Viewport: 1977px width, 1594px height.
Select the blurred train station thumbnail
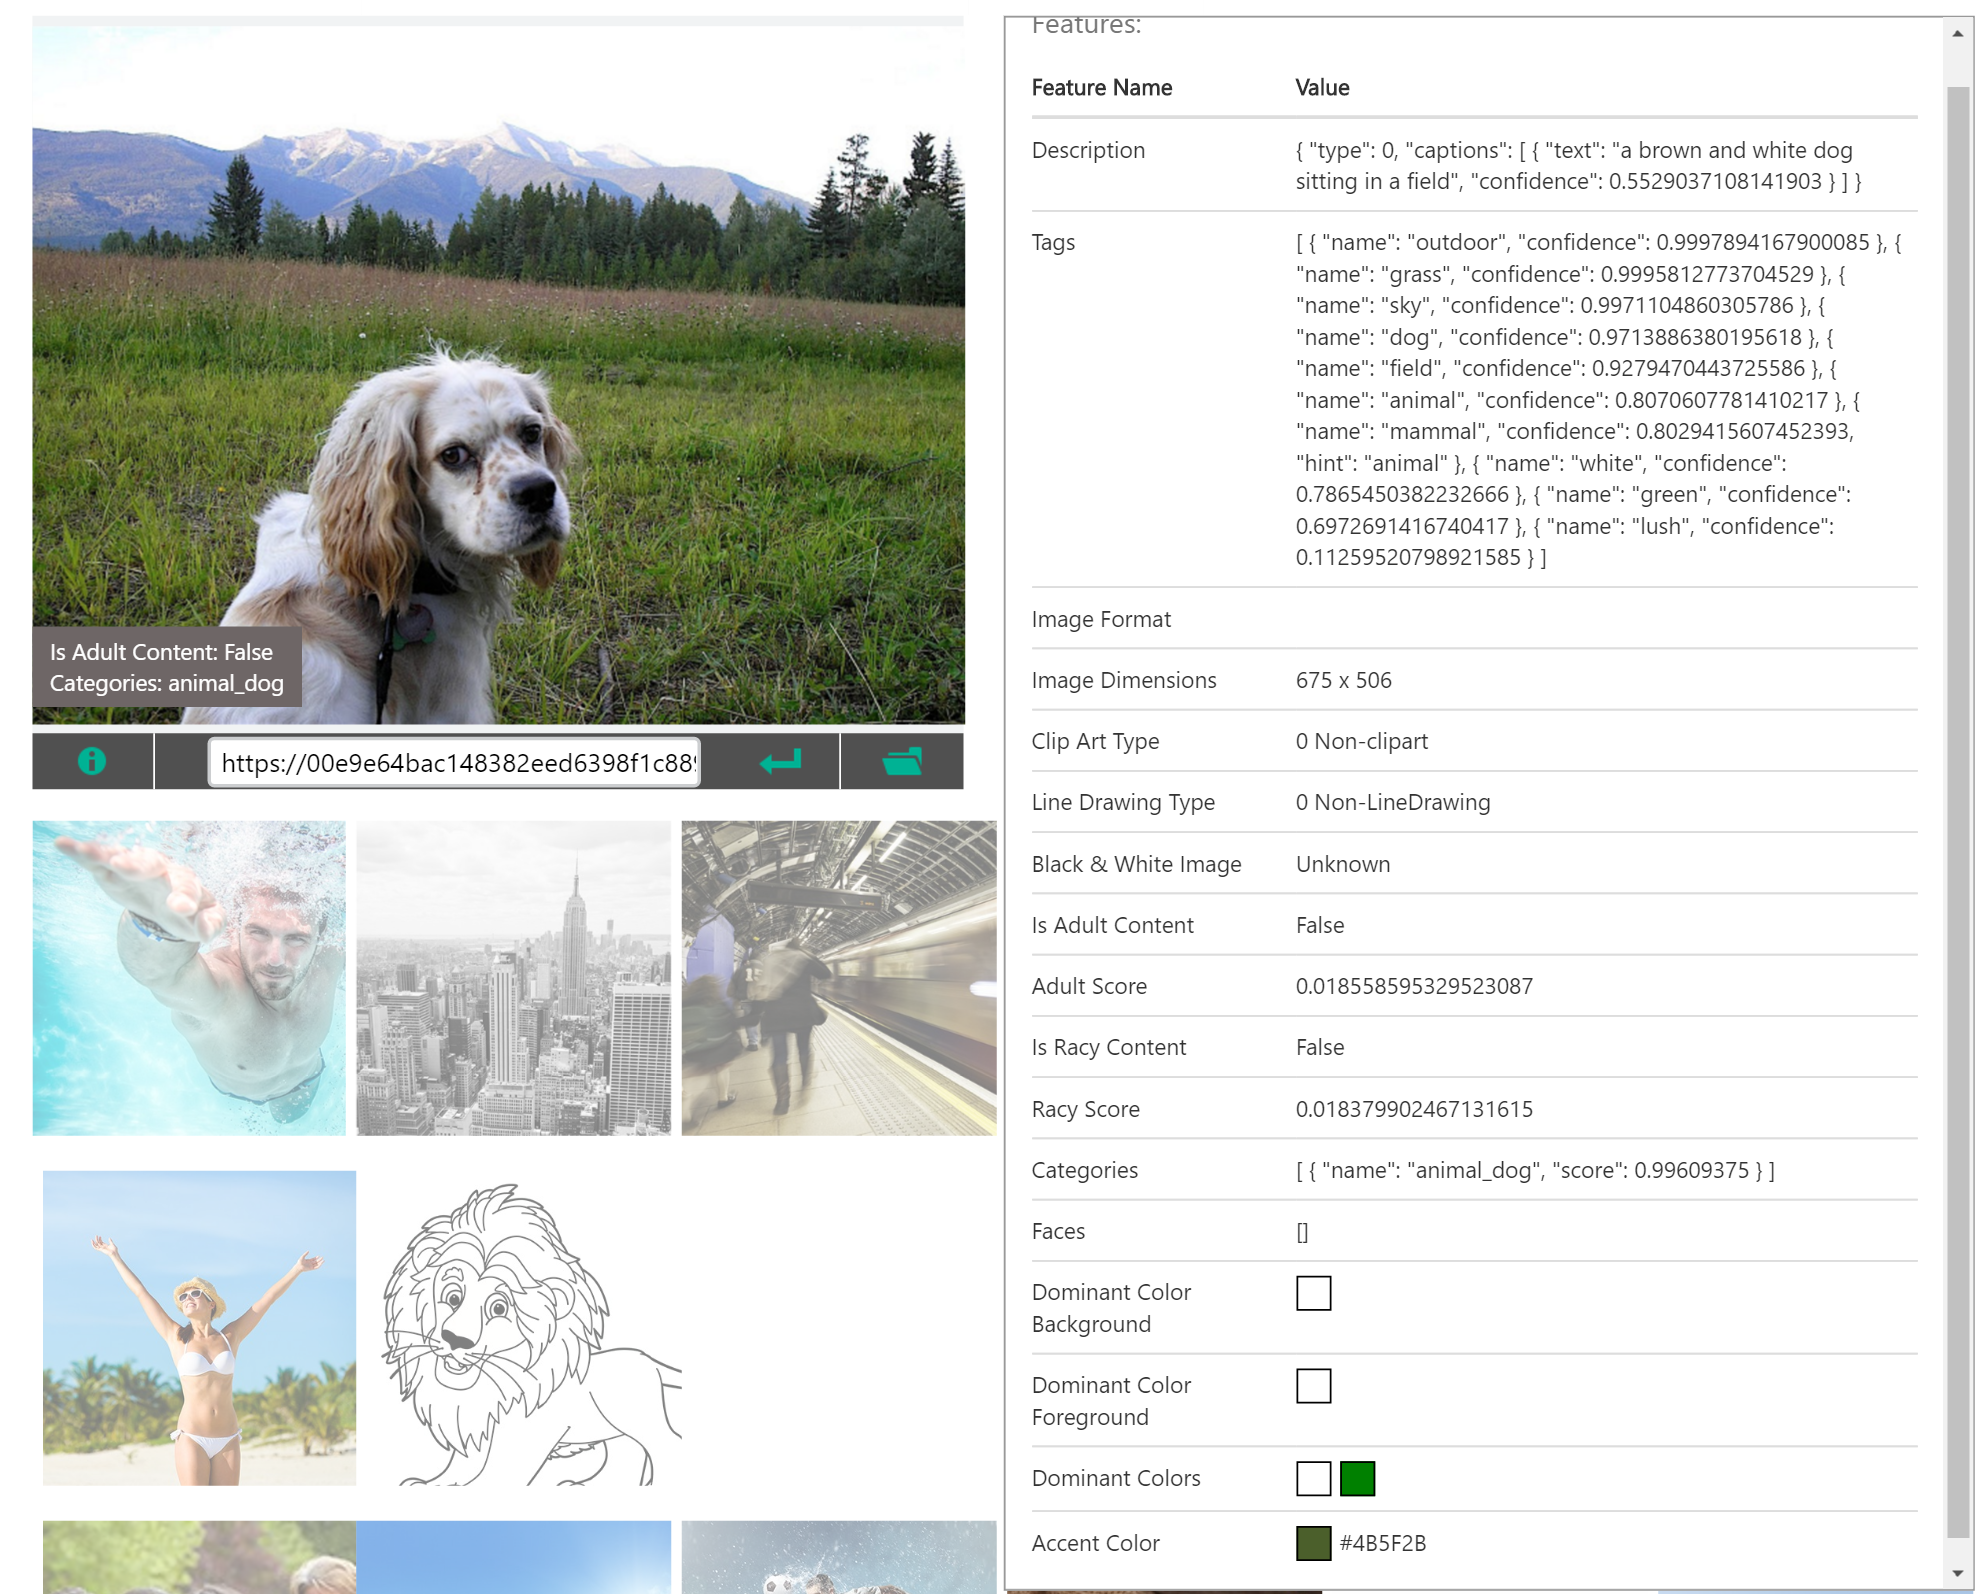[x=838, y=978]
